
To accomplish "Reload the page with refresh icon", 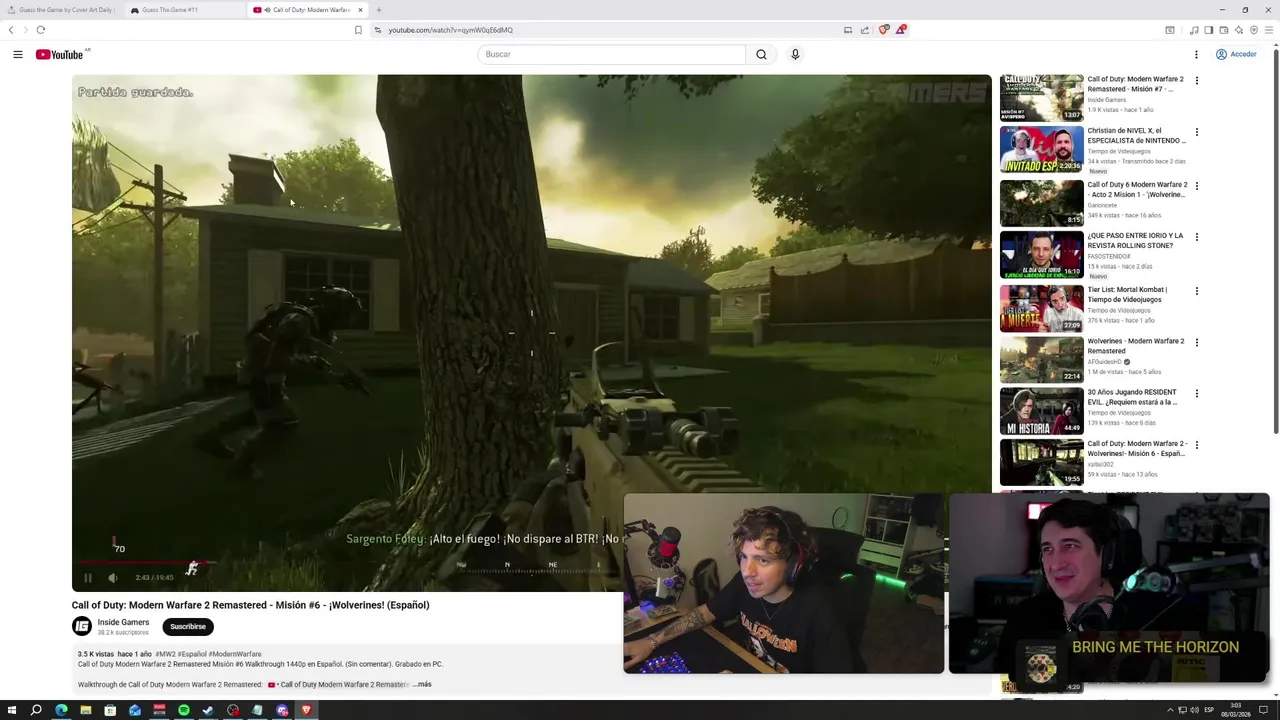I will [40, 30].
